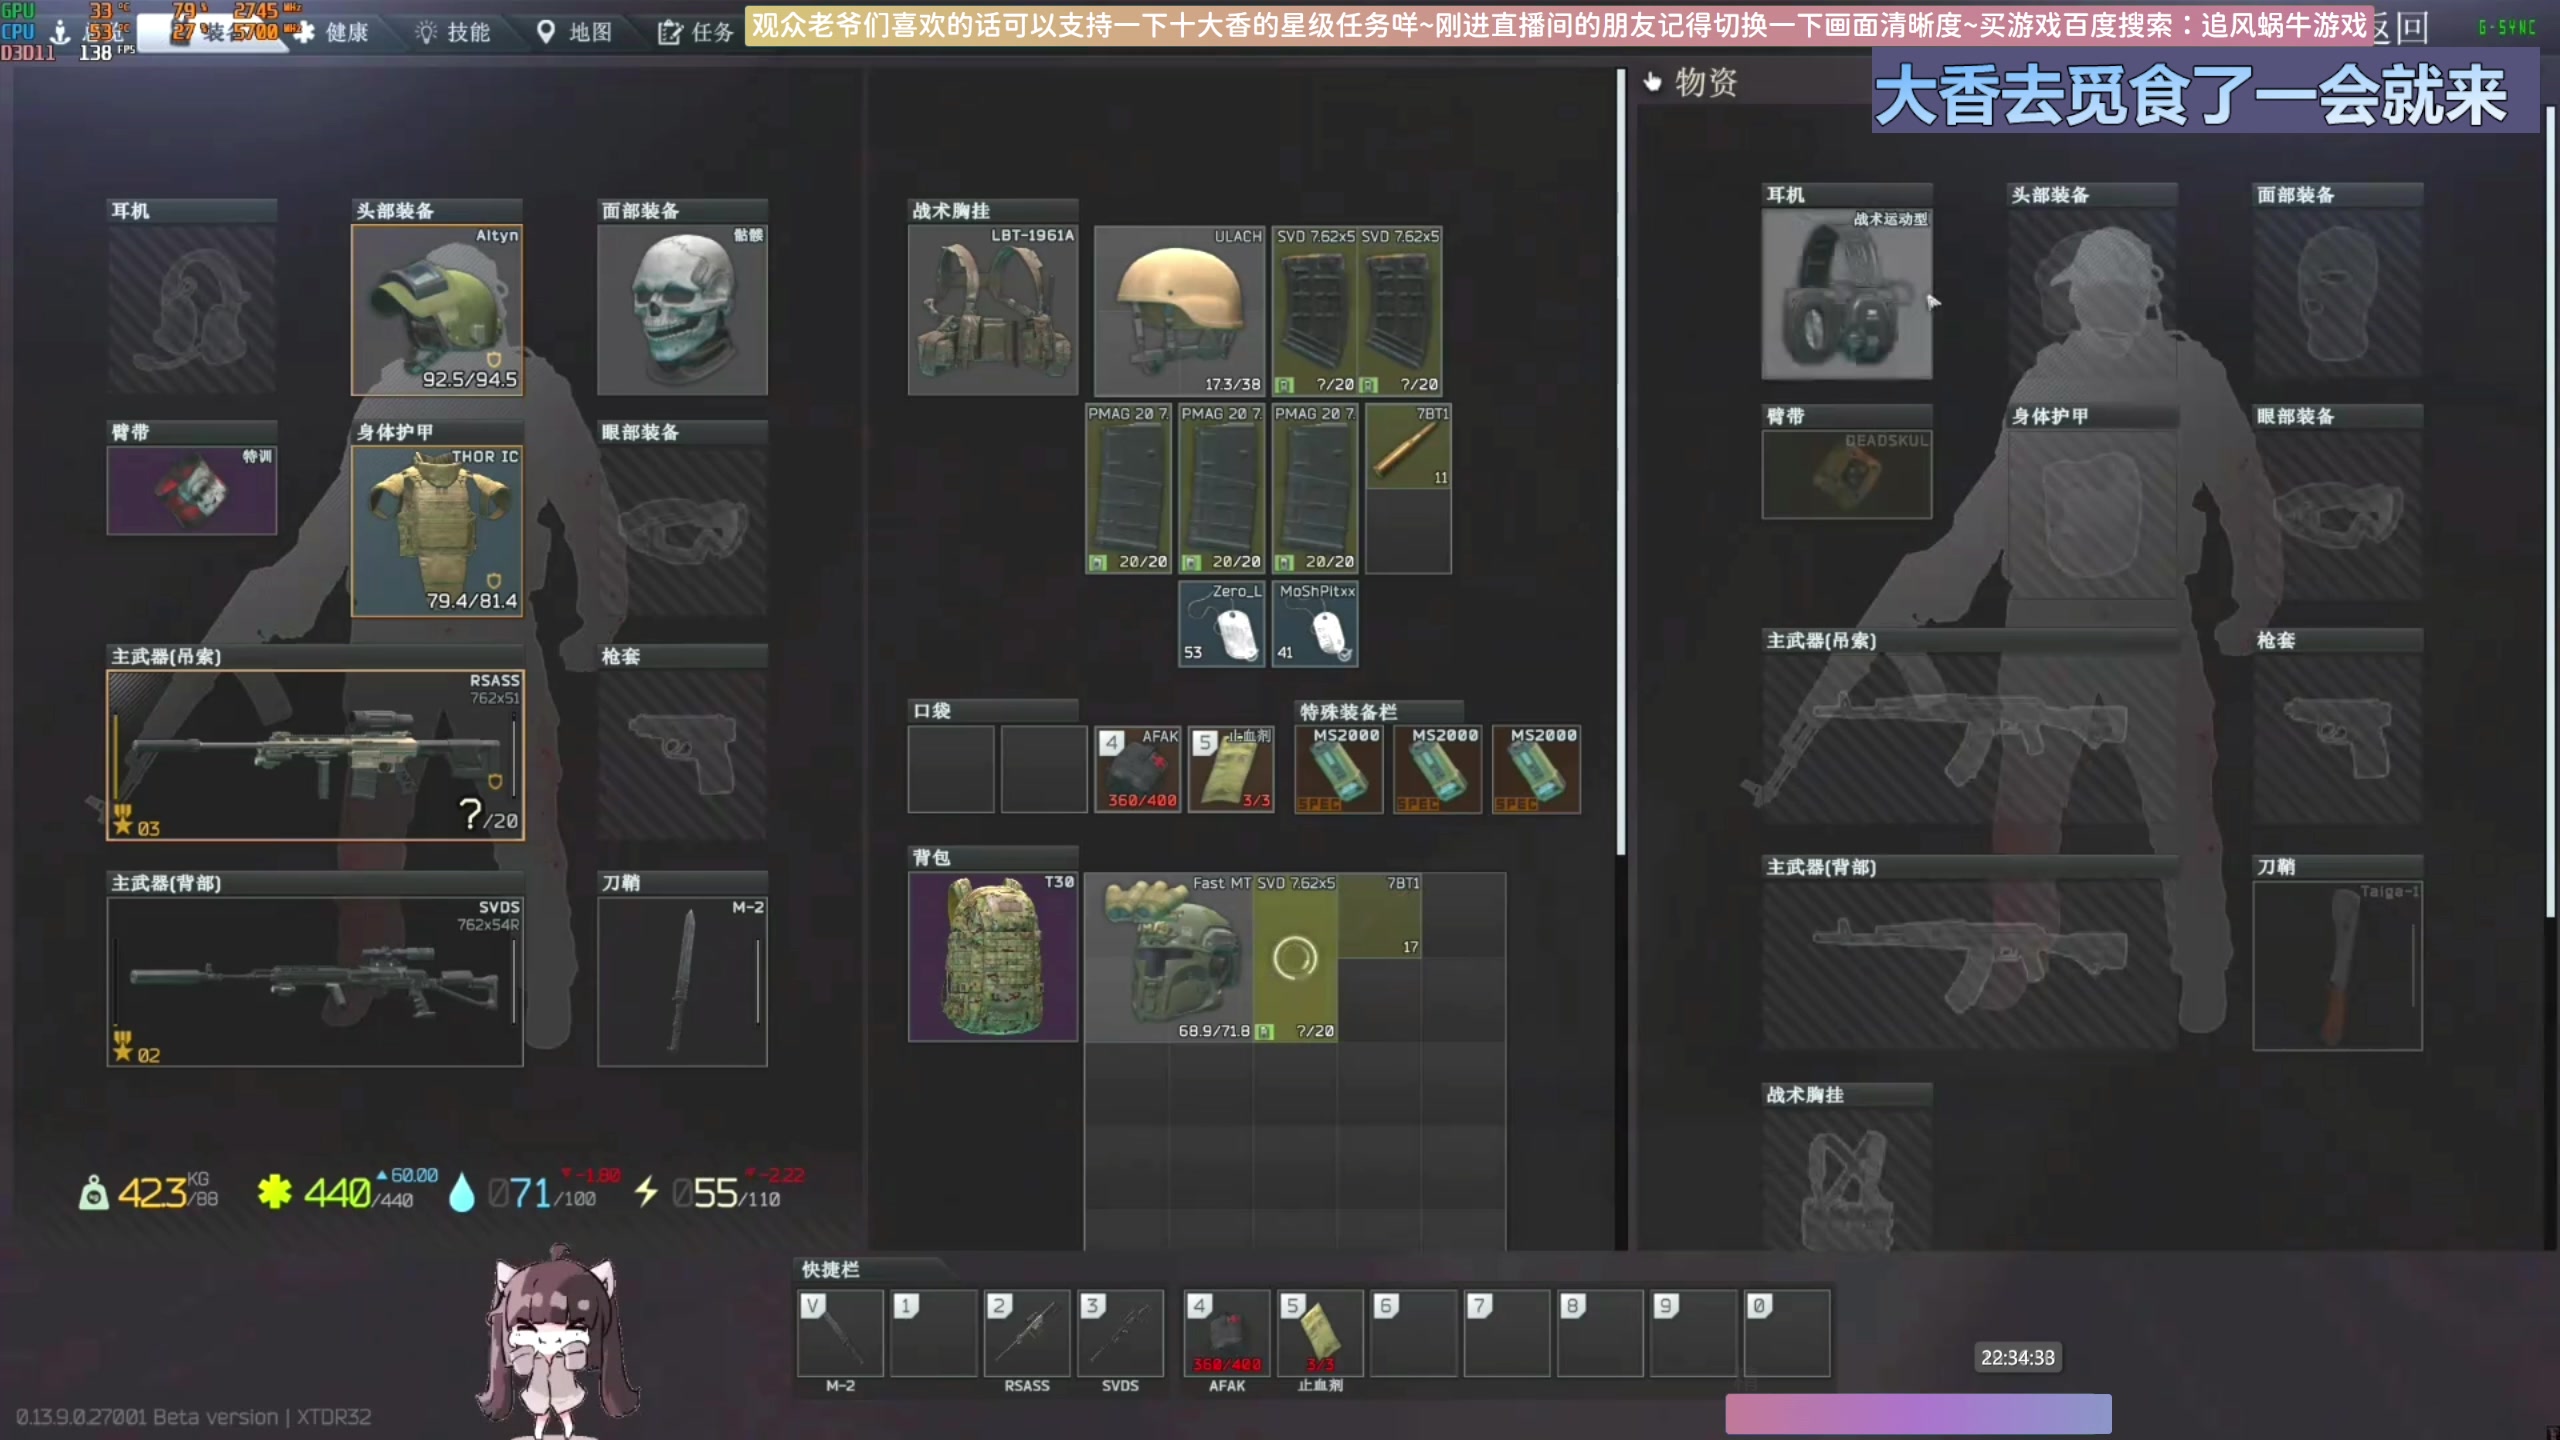
Task: Click the 物资 loot panel header
Action: pos(1691,82)
